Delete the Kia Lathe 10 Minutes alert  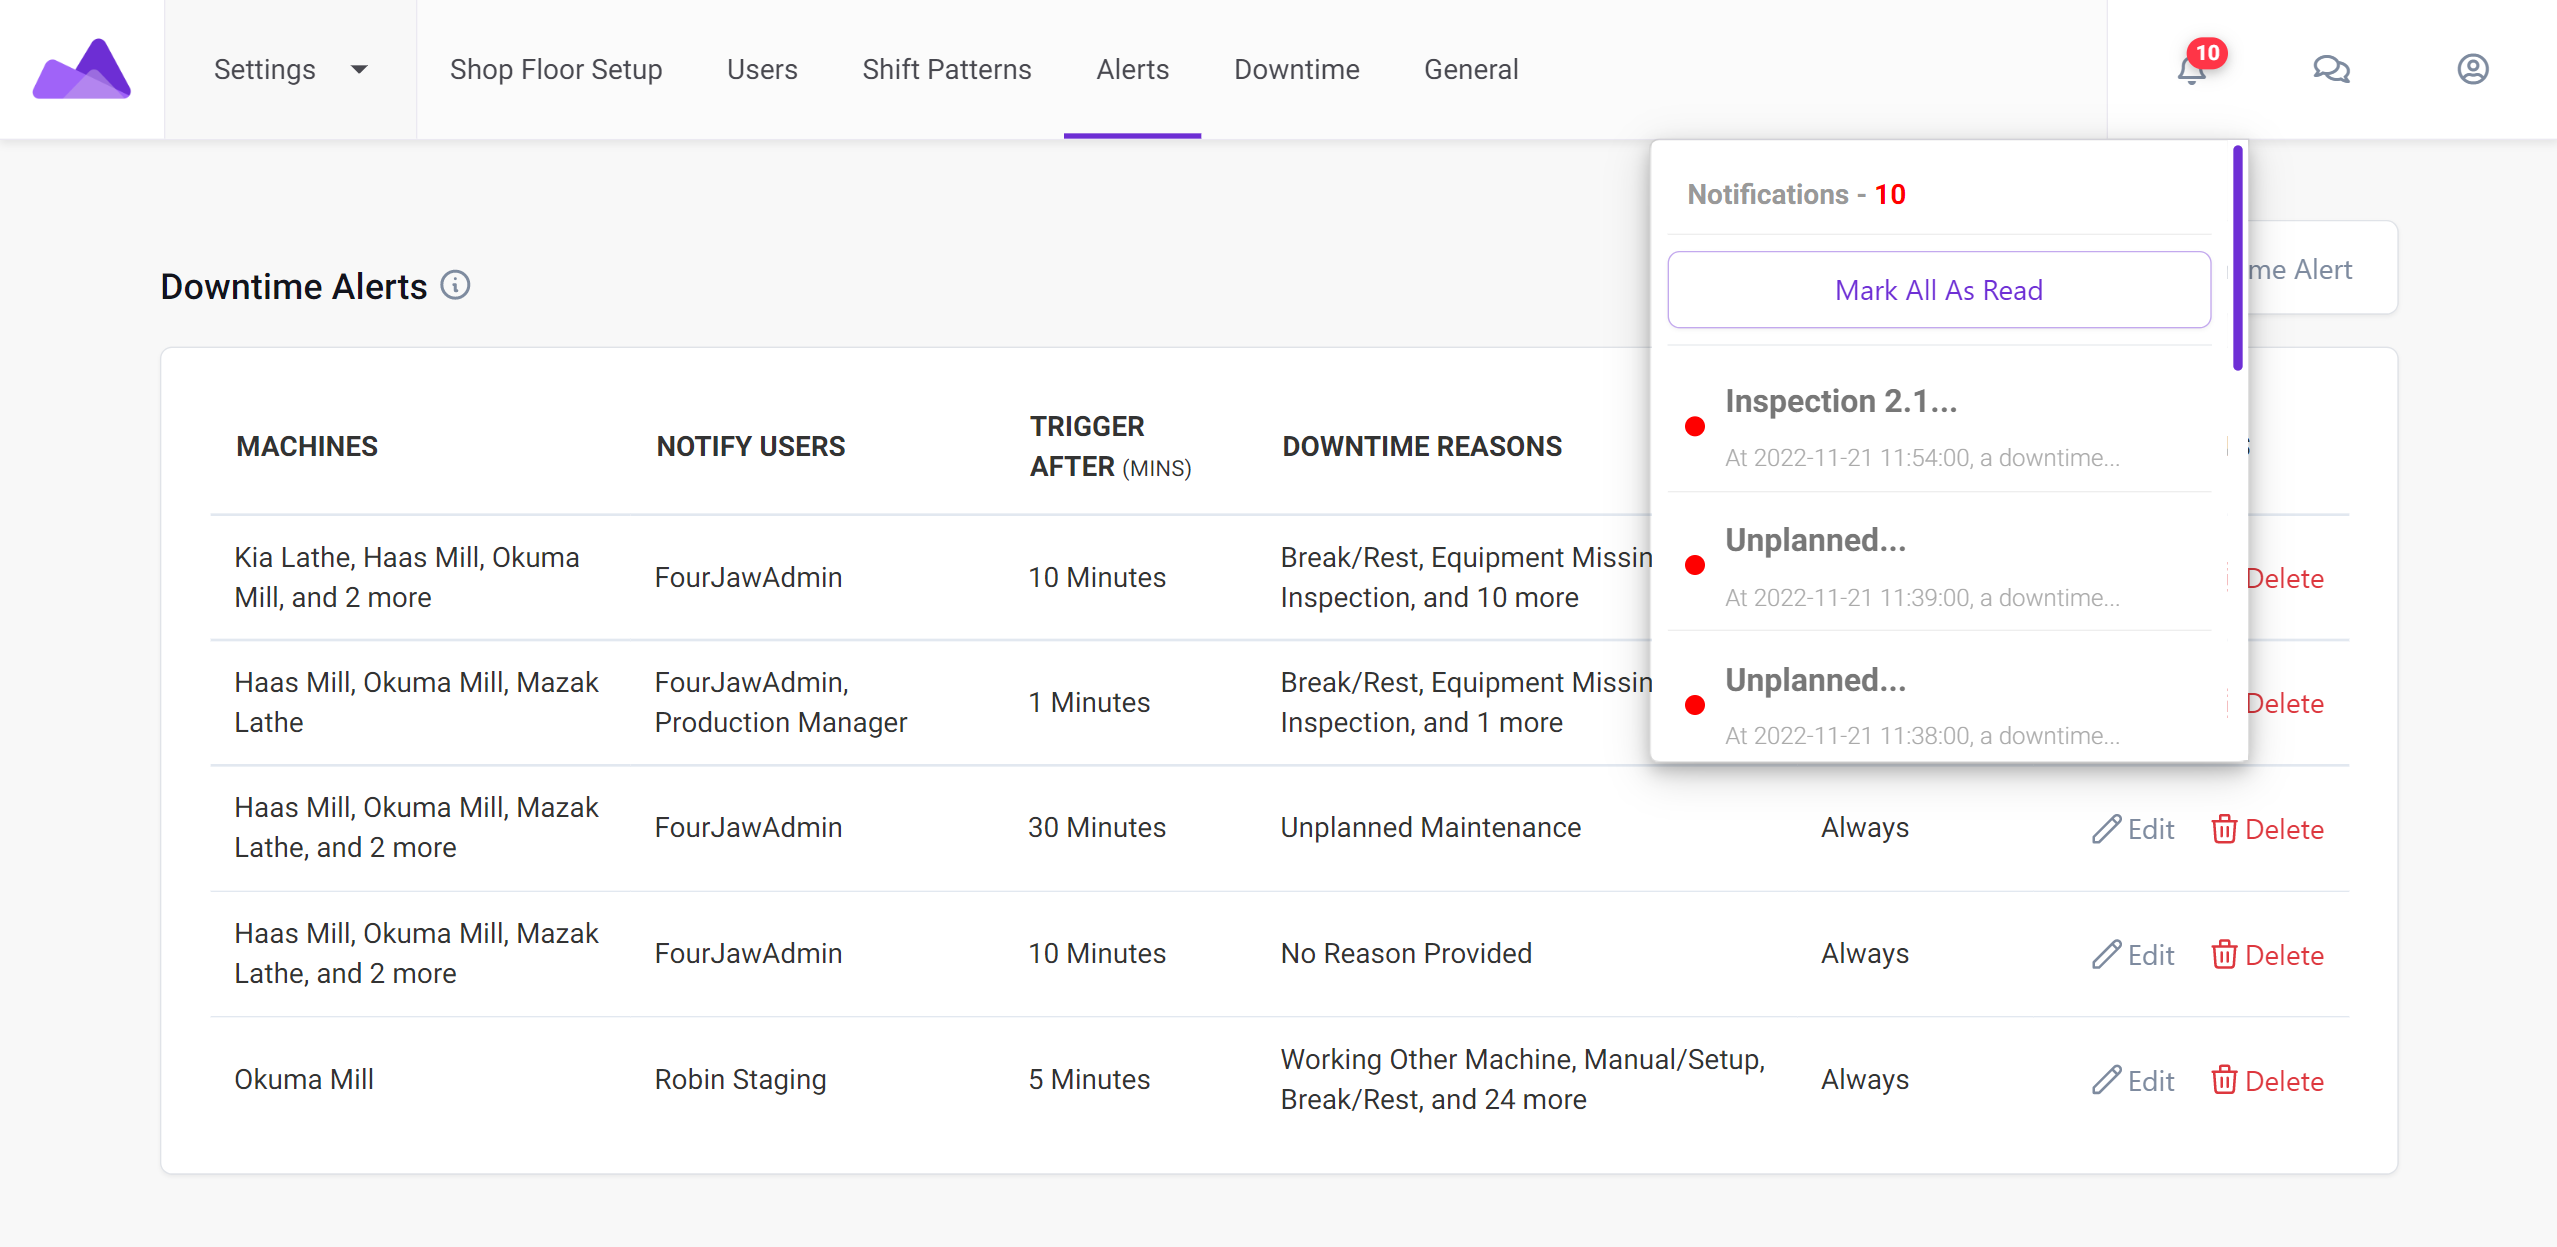coord(2284,578)
